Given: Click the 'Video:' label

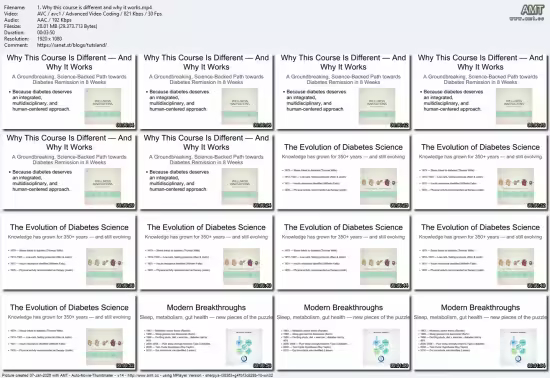Looking at the screenshot, I should point(10,14).
